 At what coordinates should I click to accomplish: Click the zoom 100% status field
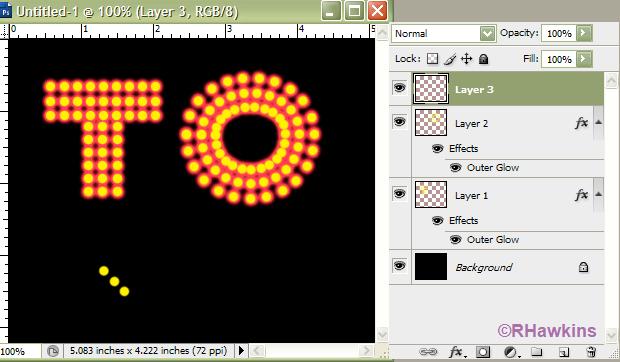(20, 351)
